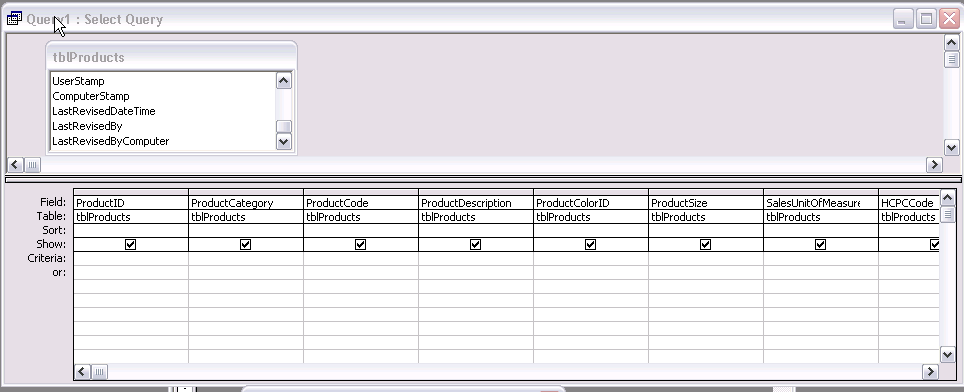Screen dimensions: 964x392
Task: Toggle Show checkbox for ProductSize column
Action: 705,245
